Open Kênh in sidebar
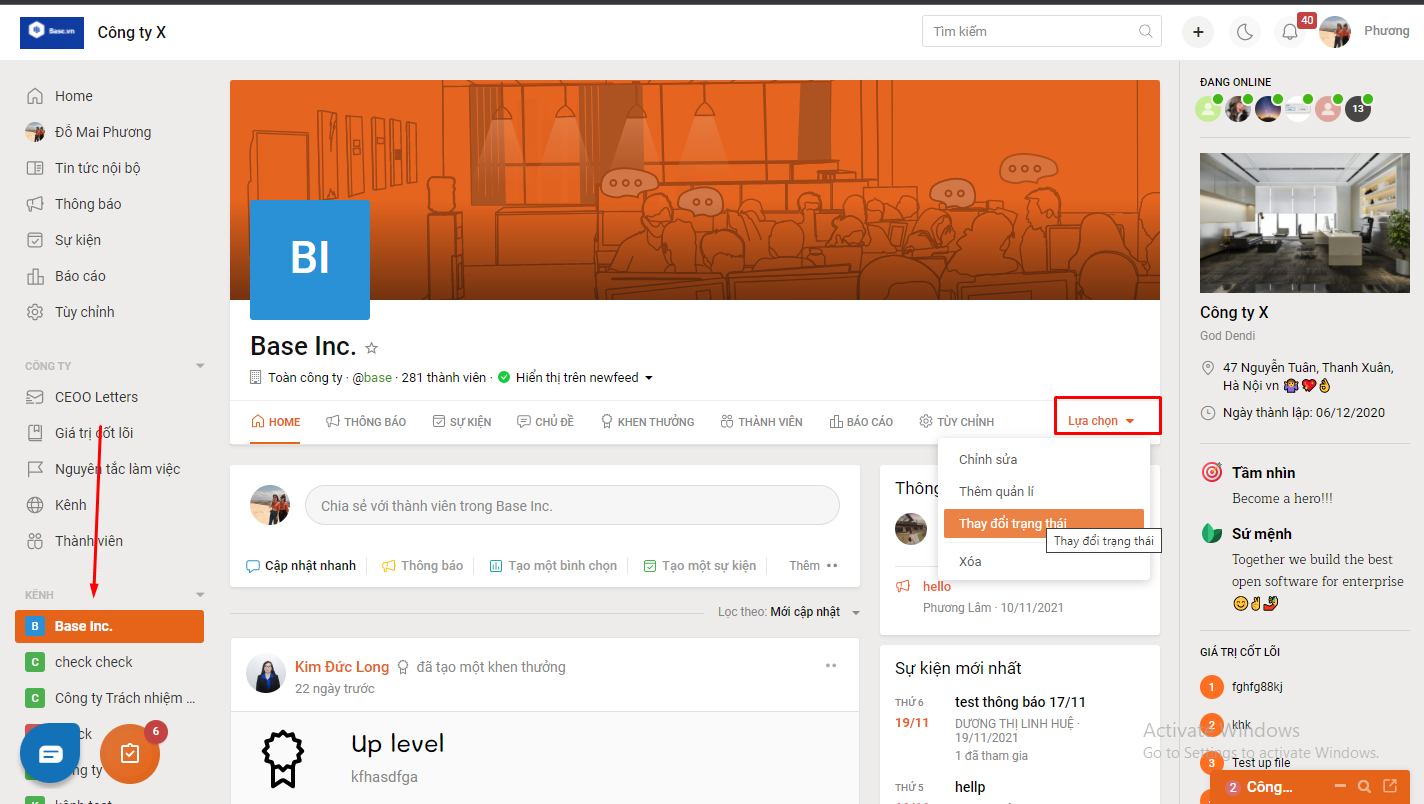The width and height of the screenshot is (1424, 804). (70, 505)
